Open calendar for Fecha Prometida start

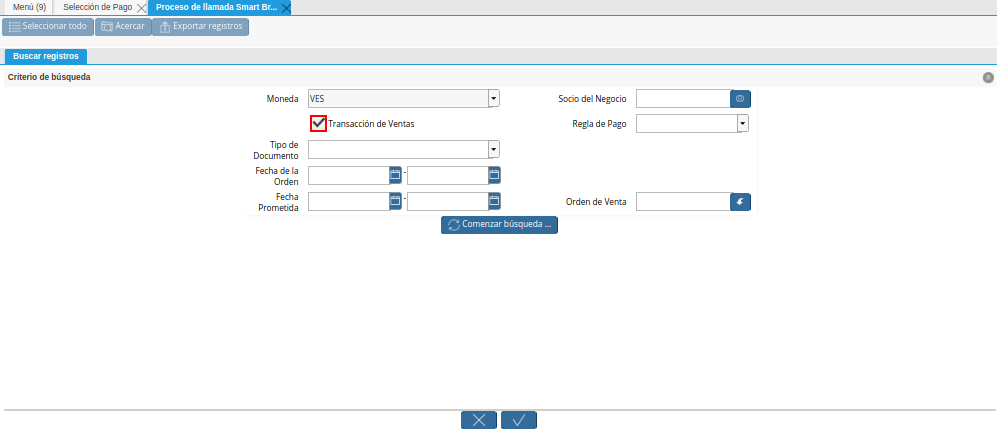395,202
